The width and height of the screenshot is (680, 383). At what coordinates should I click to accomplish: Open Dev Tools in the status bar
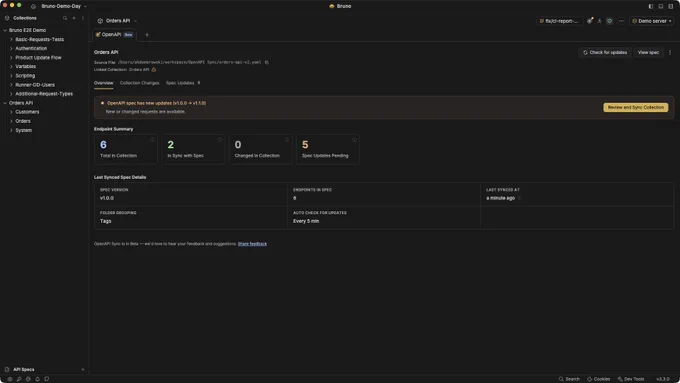631,379
